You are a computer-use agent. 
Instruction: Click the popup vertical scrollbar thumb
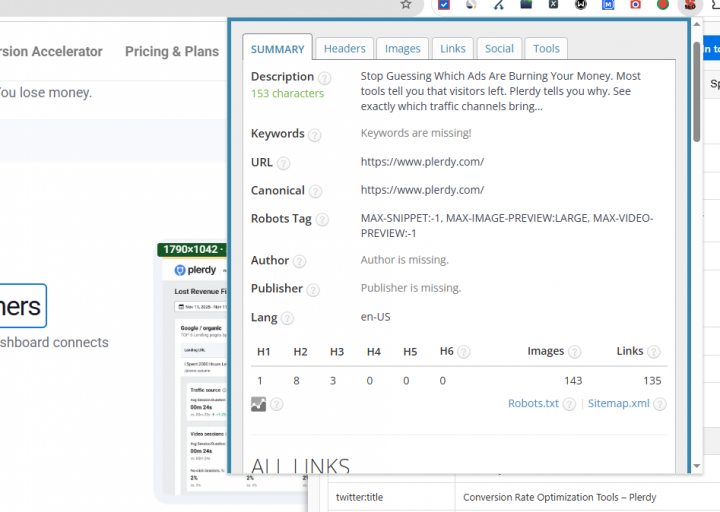tap(697, 92)
